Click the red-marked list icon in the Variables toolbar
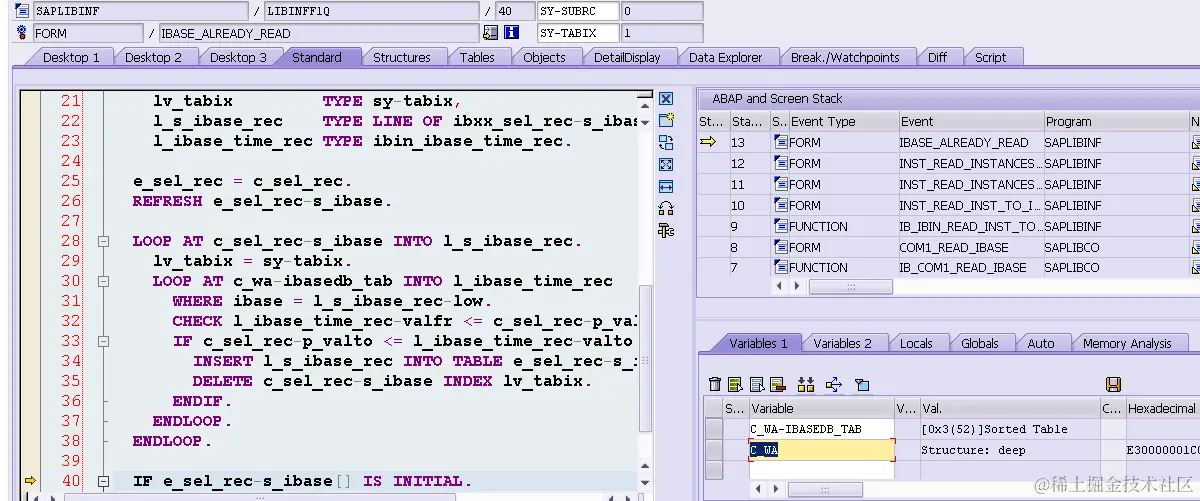 tap(777, 384)
